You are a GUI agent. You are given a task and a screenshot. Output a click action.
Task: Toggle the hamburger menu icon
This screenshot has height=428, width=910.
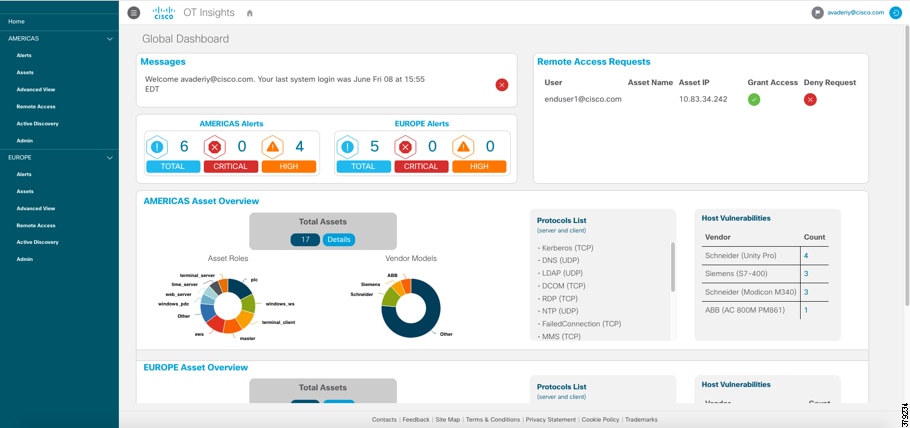(134, 13)
